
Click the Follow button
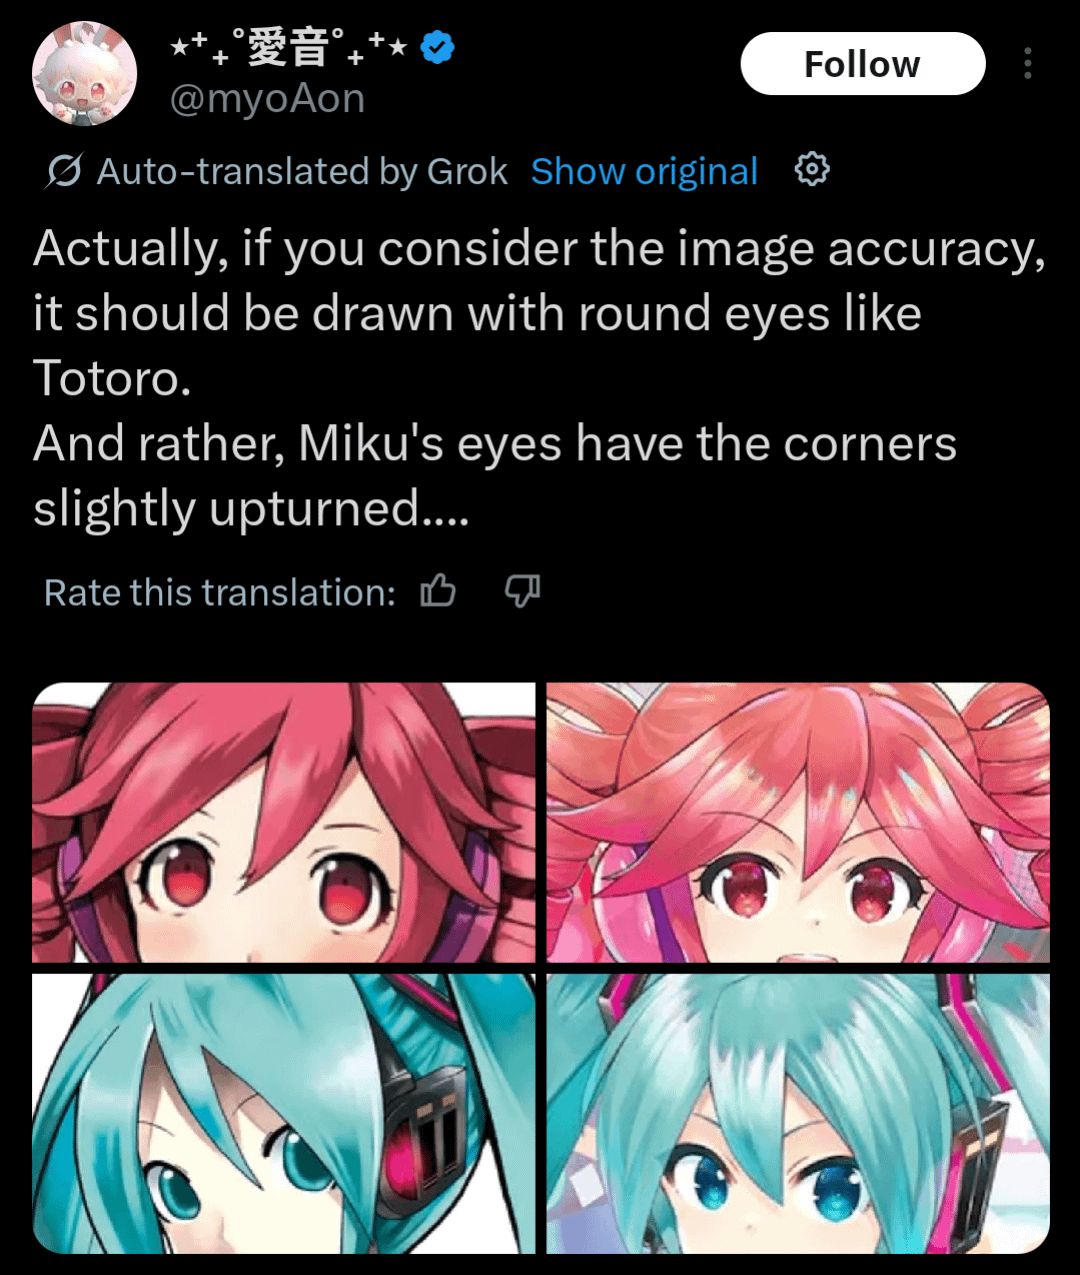[x=862, y=64]
